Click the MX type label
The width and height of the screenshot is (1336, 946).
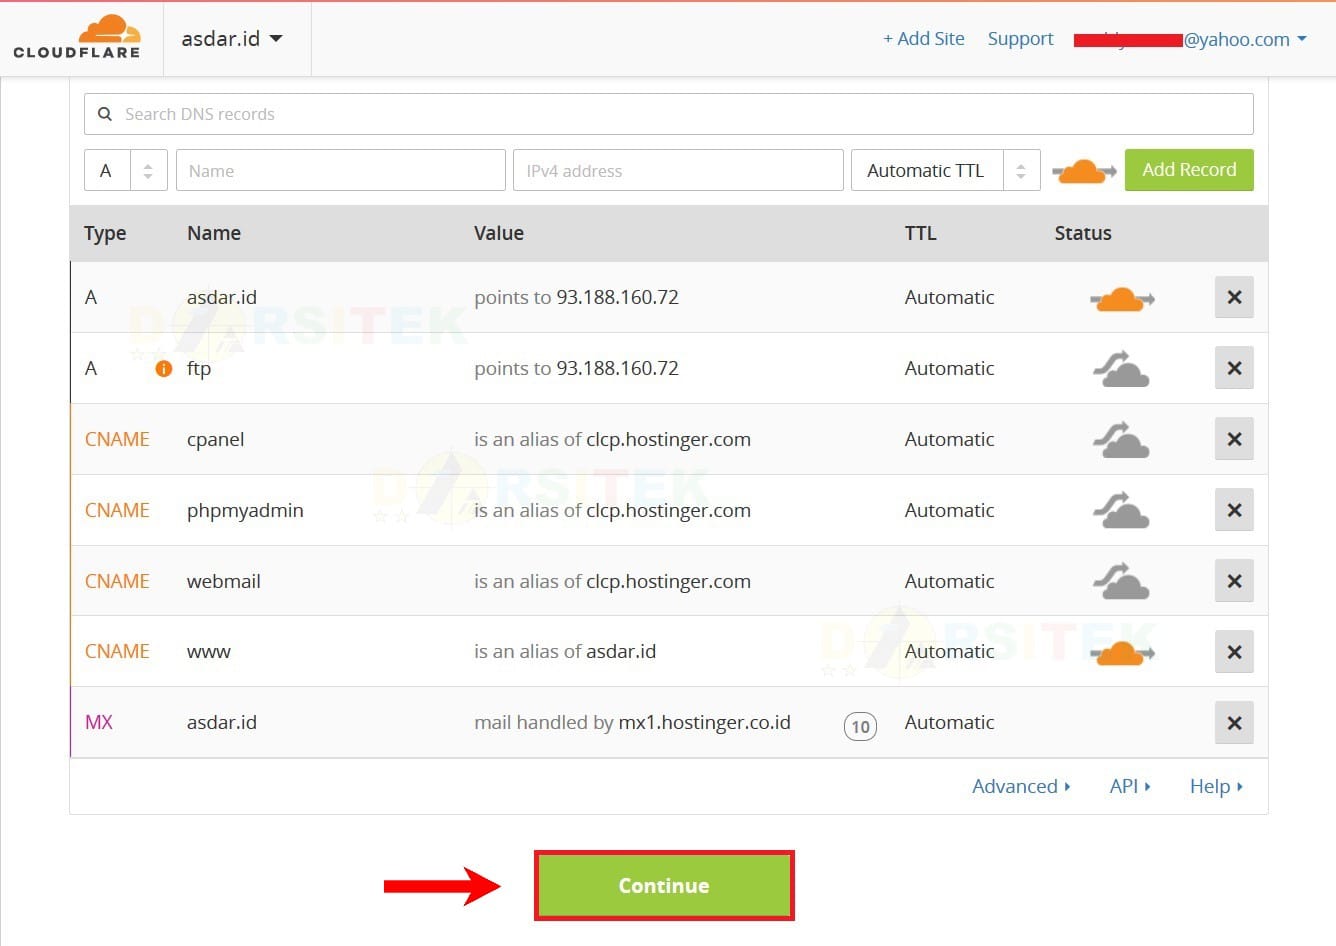click(99, 722)
